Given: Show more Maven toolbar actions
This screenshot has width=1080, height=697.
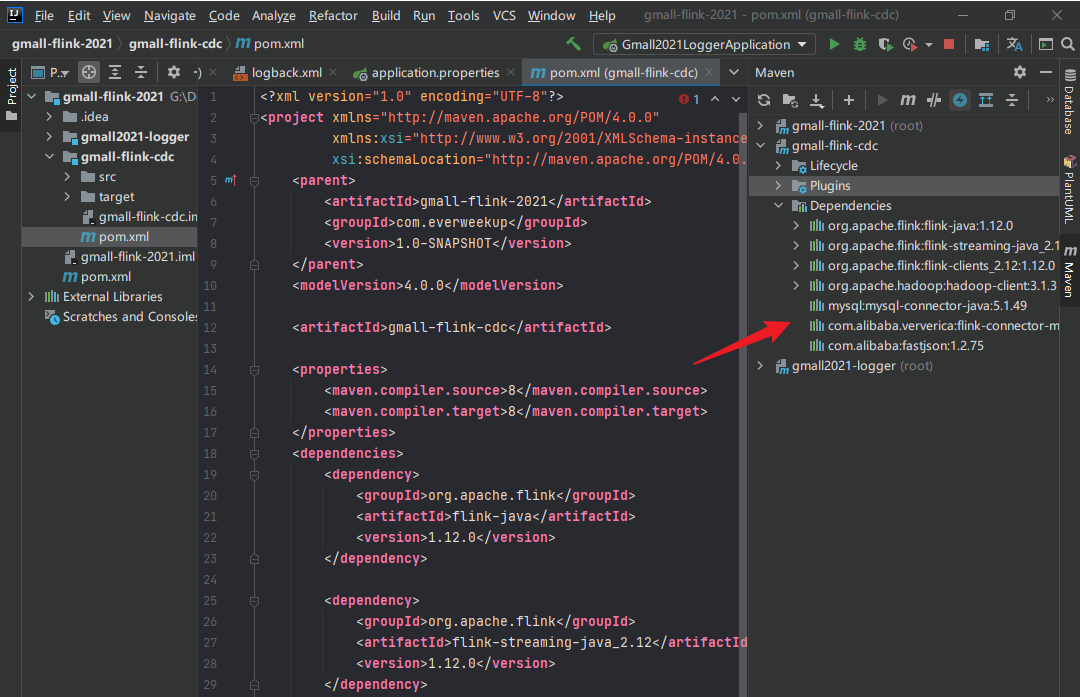Looking at the screenshot, I should (1050, 100).
